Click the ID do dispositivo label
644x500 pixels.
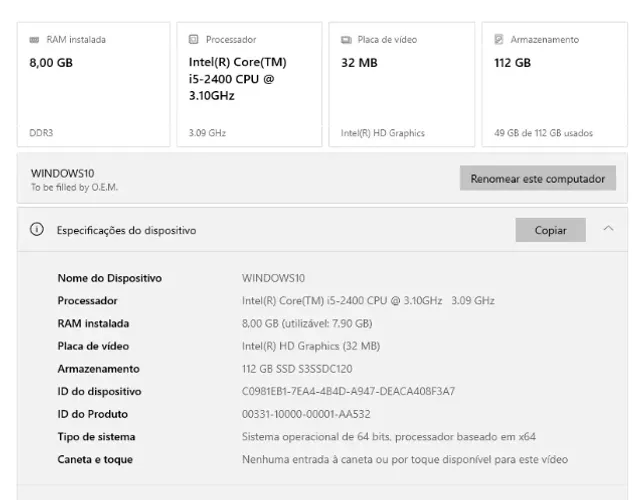tap(99, 392)
